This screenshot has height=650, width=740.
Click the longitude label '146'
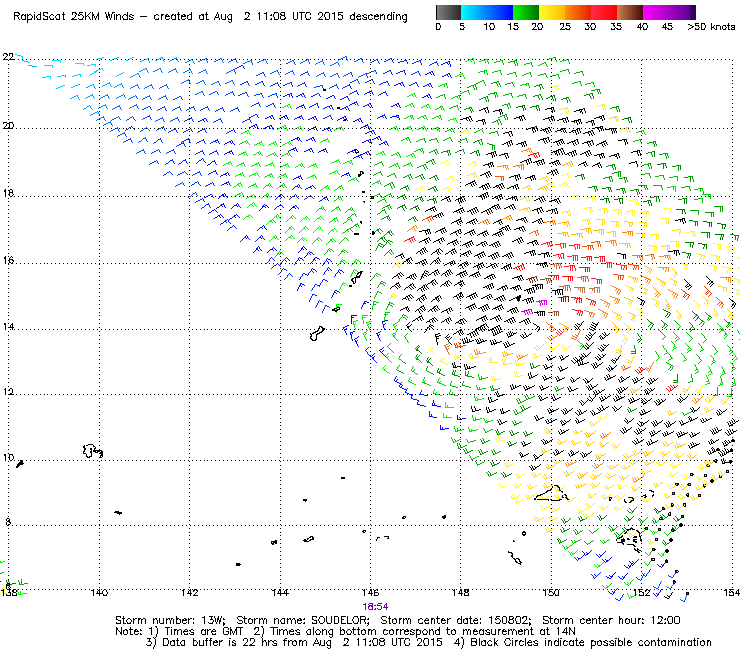coord(370,592)
